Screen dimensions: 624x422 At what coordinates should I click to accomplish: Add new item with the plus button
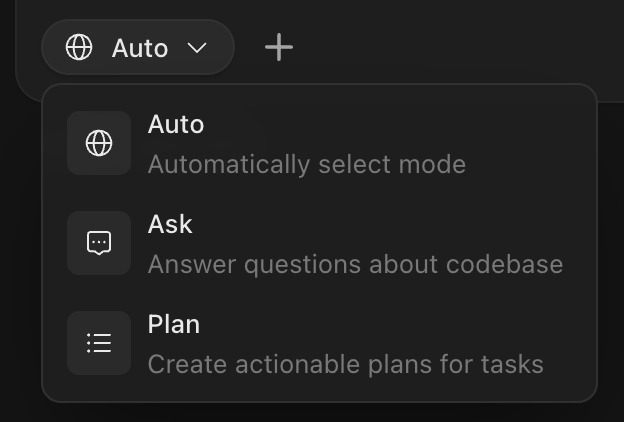click(x=279, y=47)
